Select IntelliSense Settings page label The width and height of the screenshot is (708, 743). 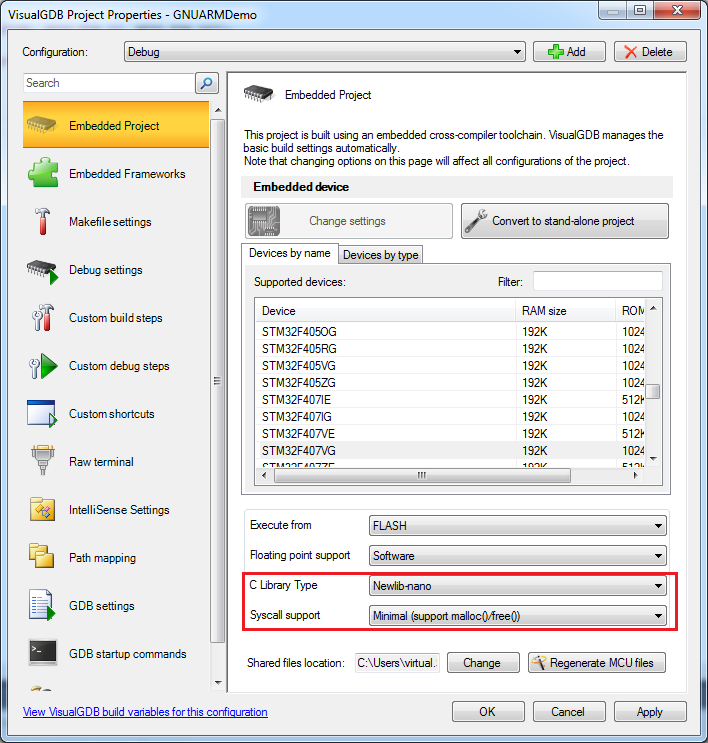click(x=119, y=510)
